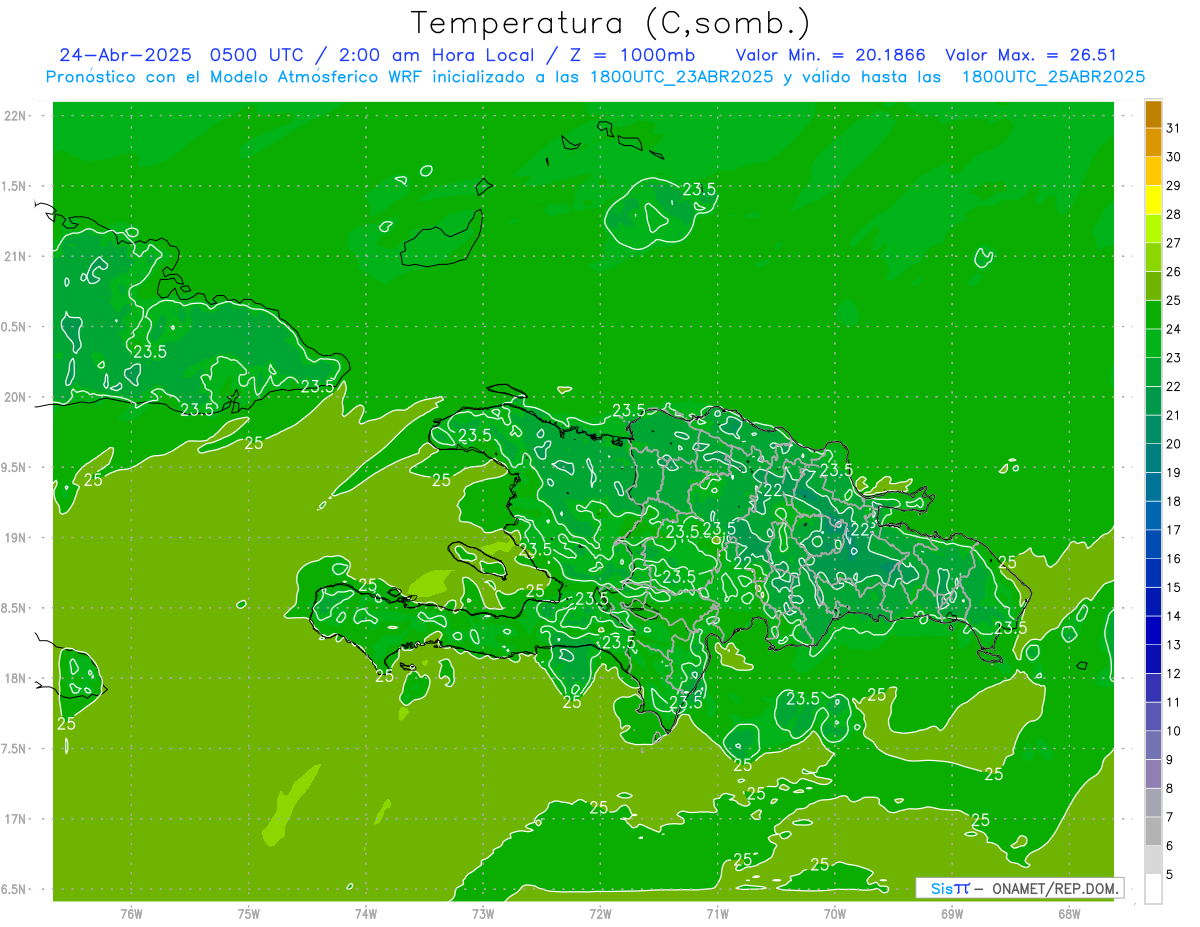
Task: Click '1800UTC_25ABR2025' valid-until time text
Action: pyautogui.click(x=1053, y=77)
